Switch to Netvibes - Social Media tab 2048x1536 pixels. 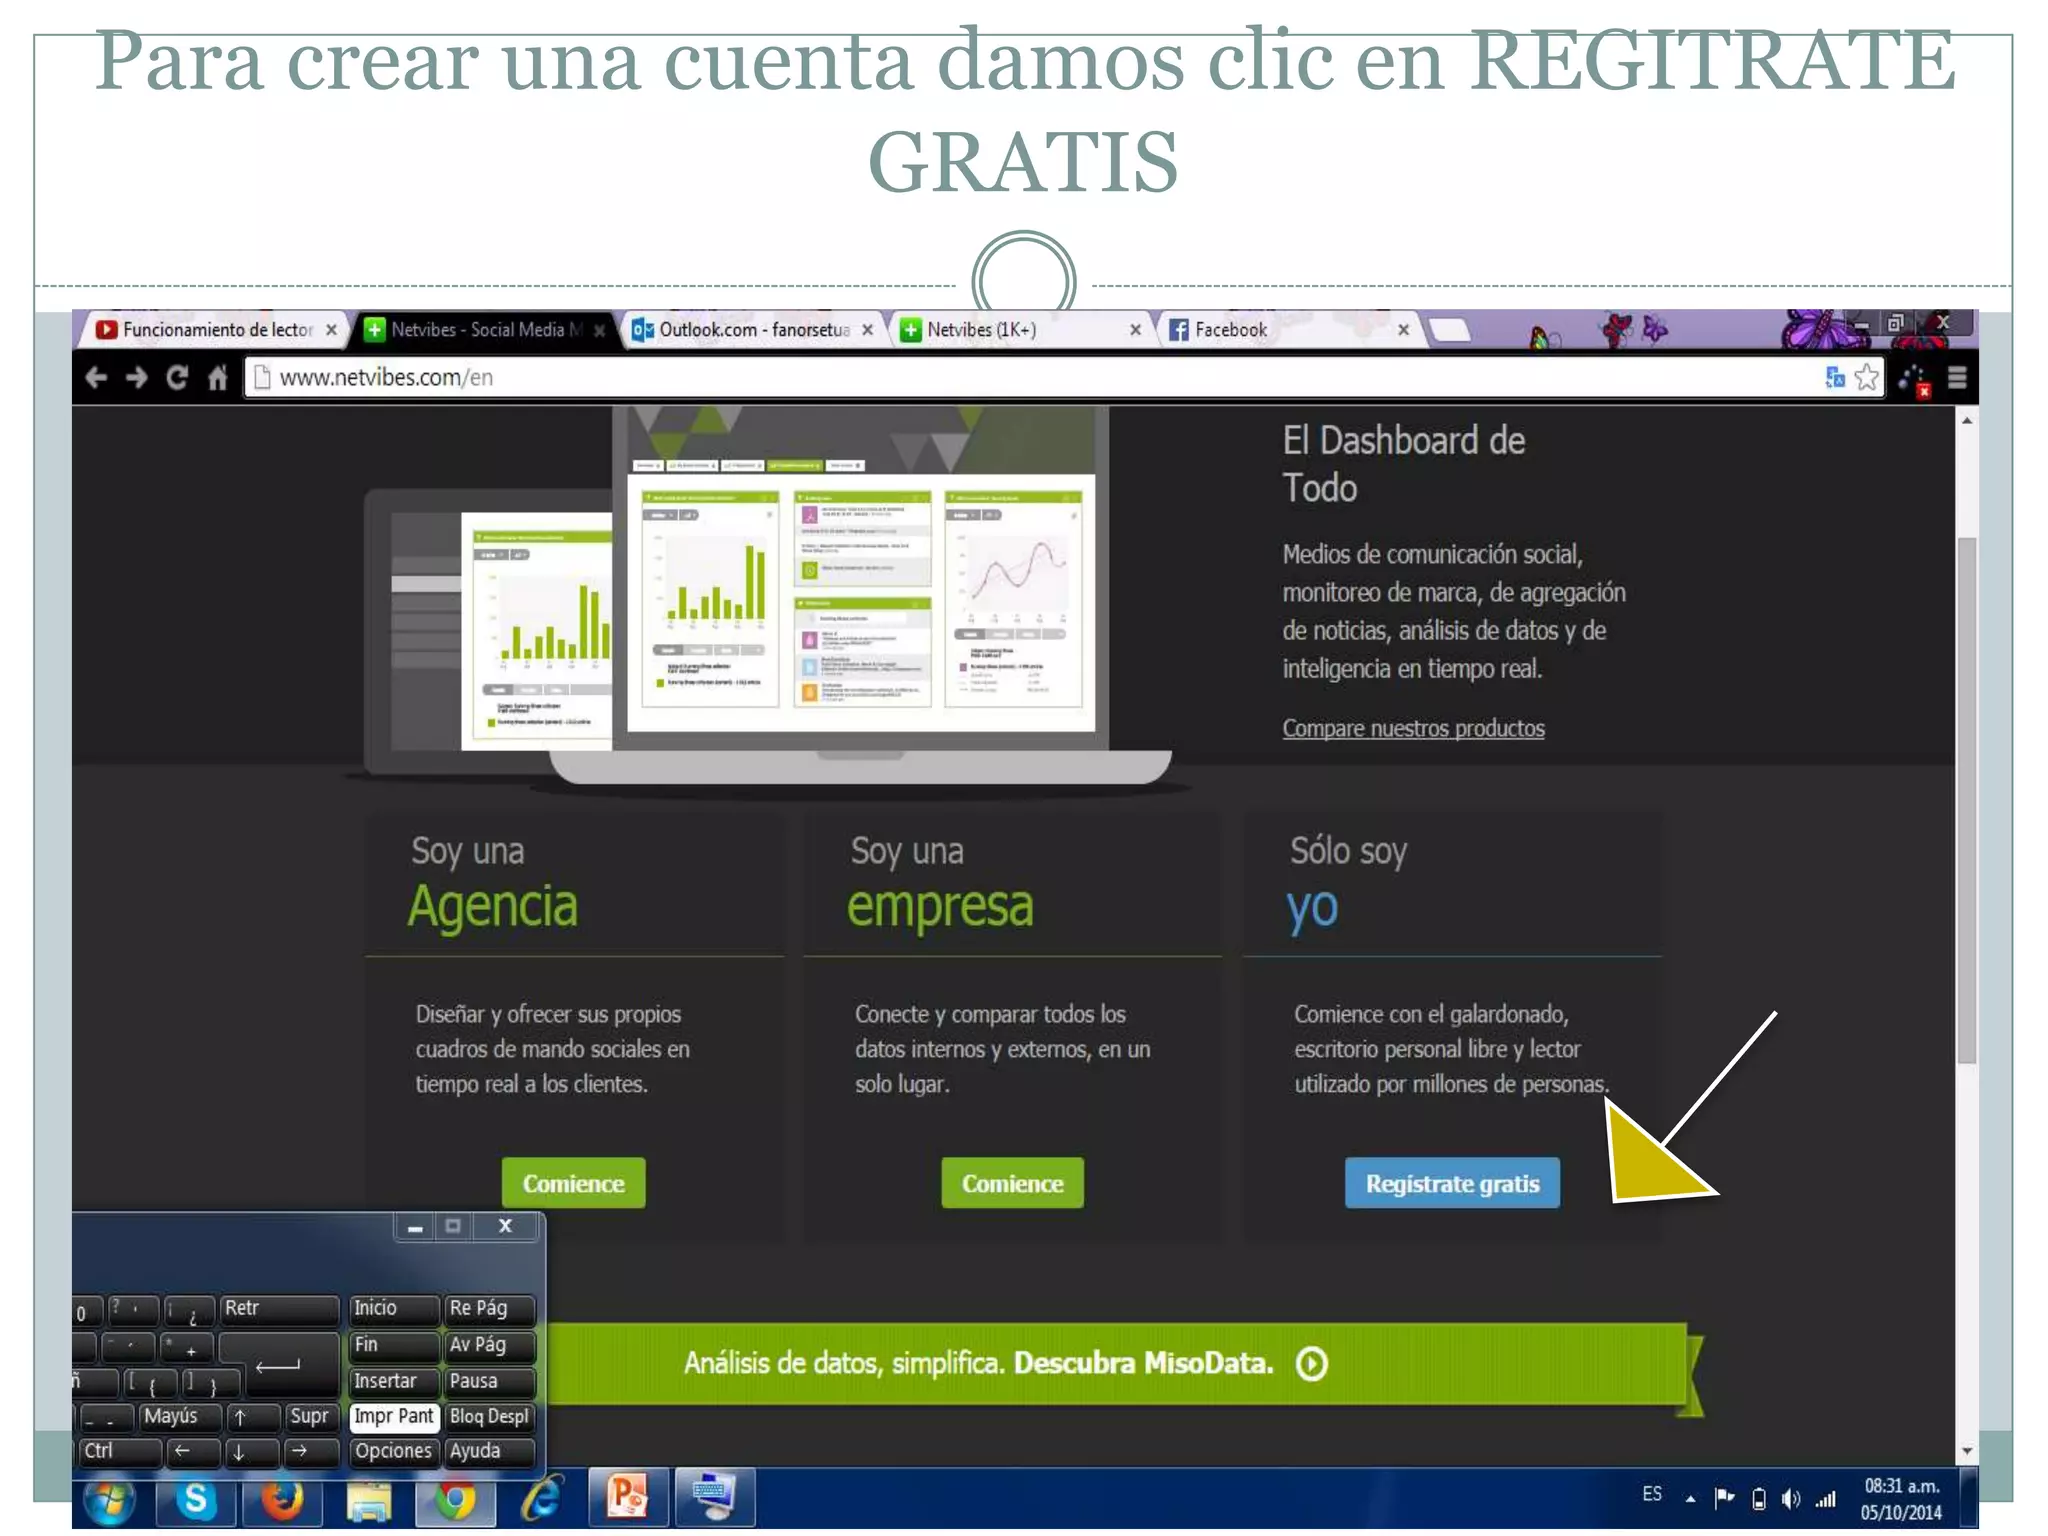click(x=485, y=330)
